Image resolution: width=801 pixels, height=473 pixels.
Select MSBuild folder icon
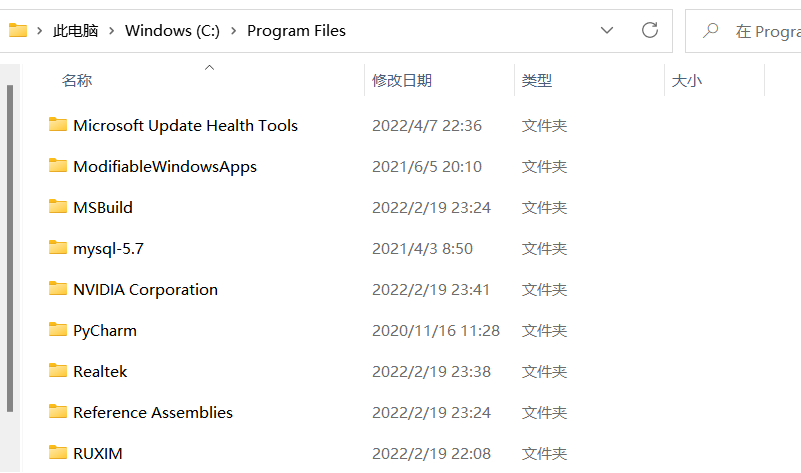(x=58, y=206)
